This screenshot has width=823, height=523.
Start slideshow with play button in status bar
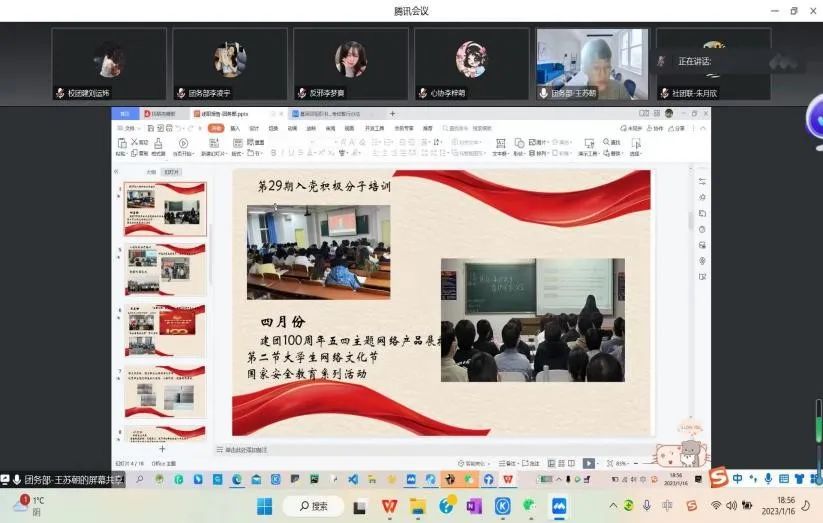tap(588, 463)
